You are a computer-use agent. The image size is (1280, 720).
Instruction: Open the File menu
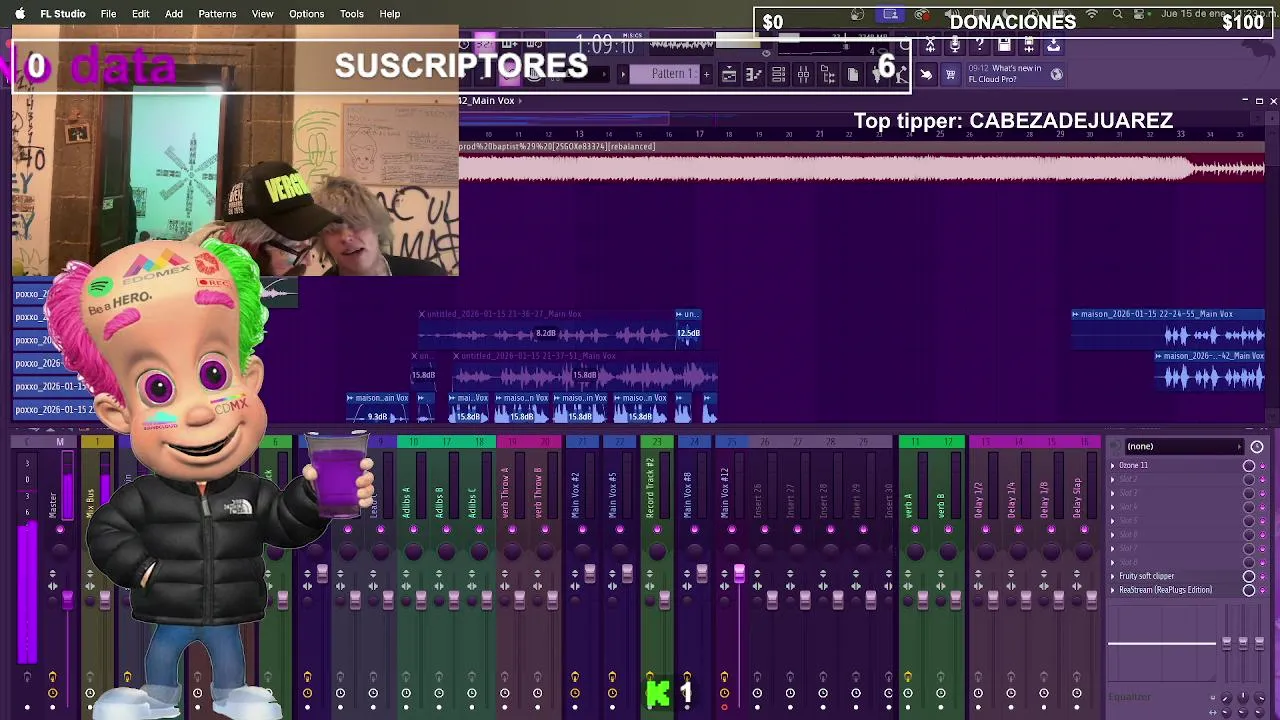[108, 14]
